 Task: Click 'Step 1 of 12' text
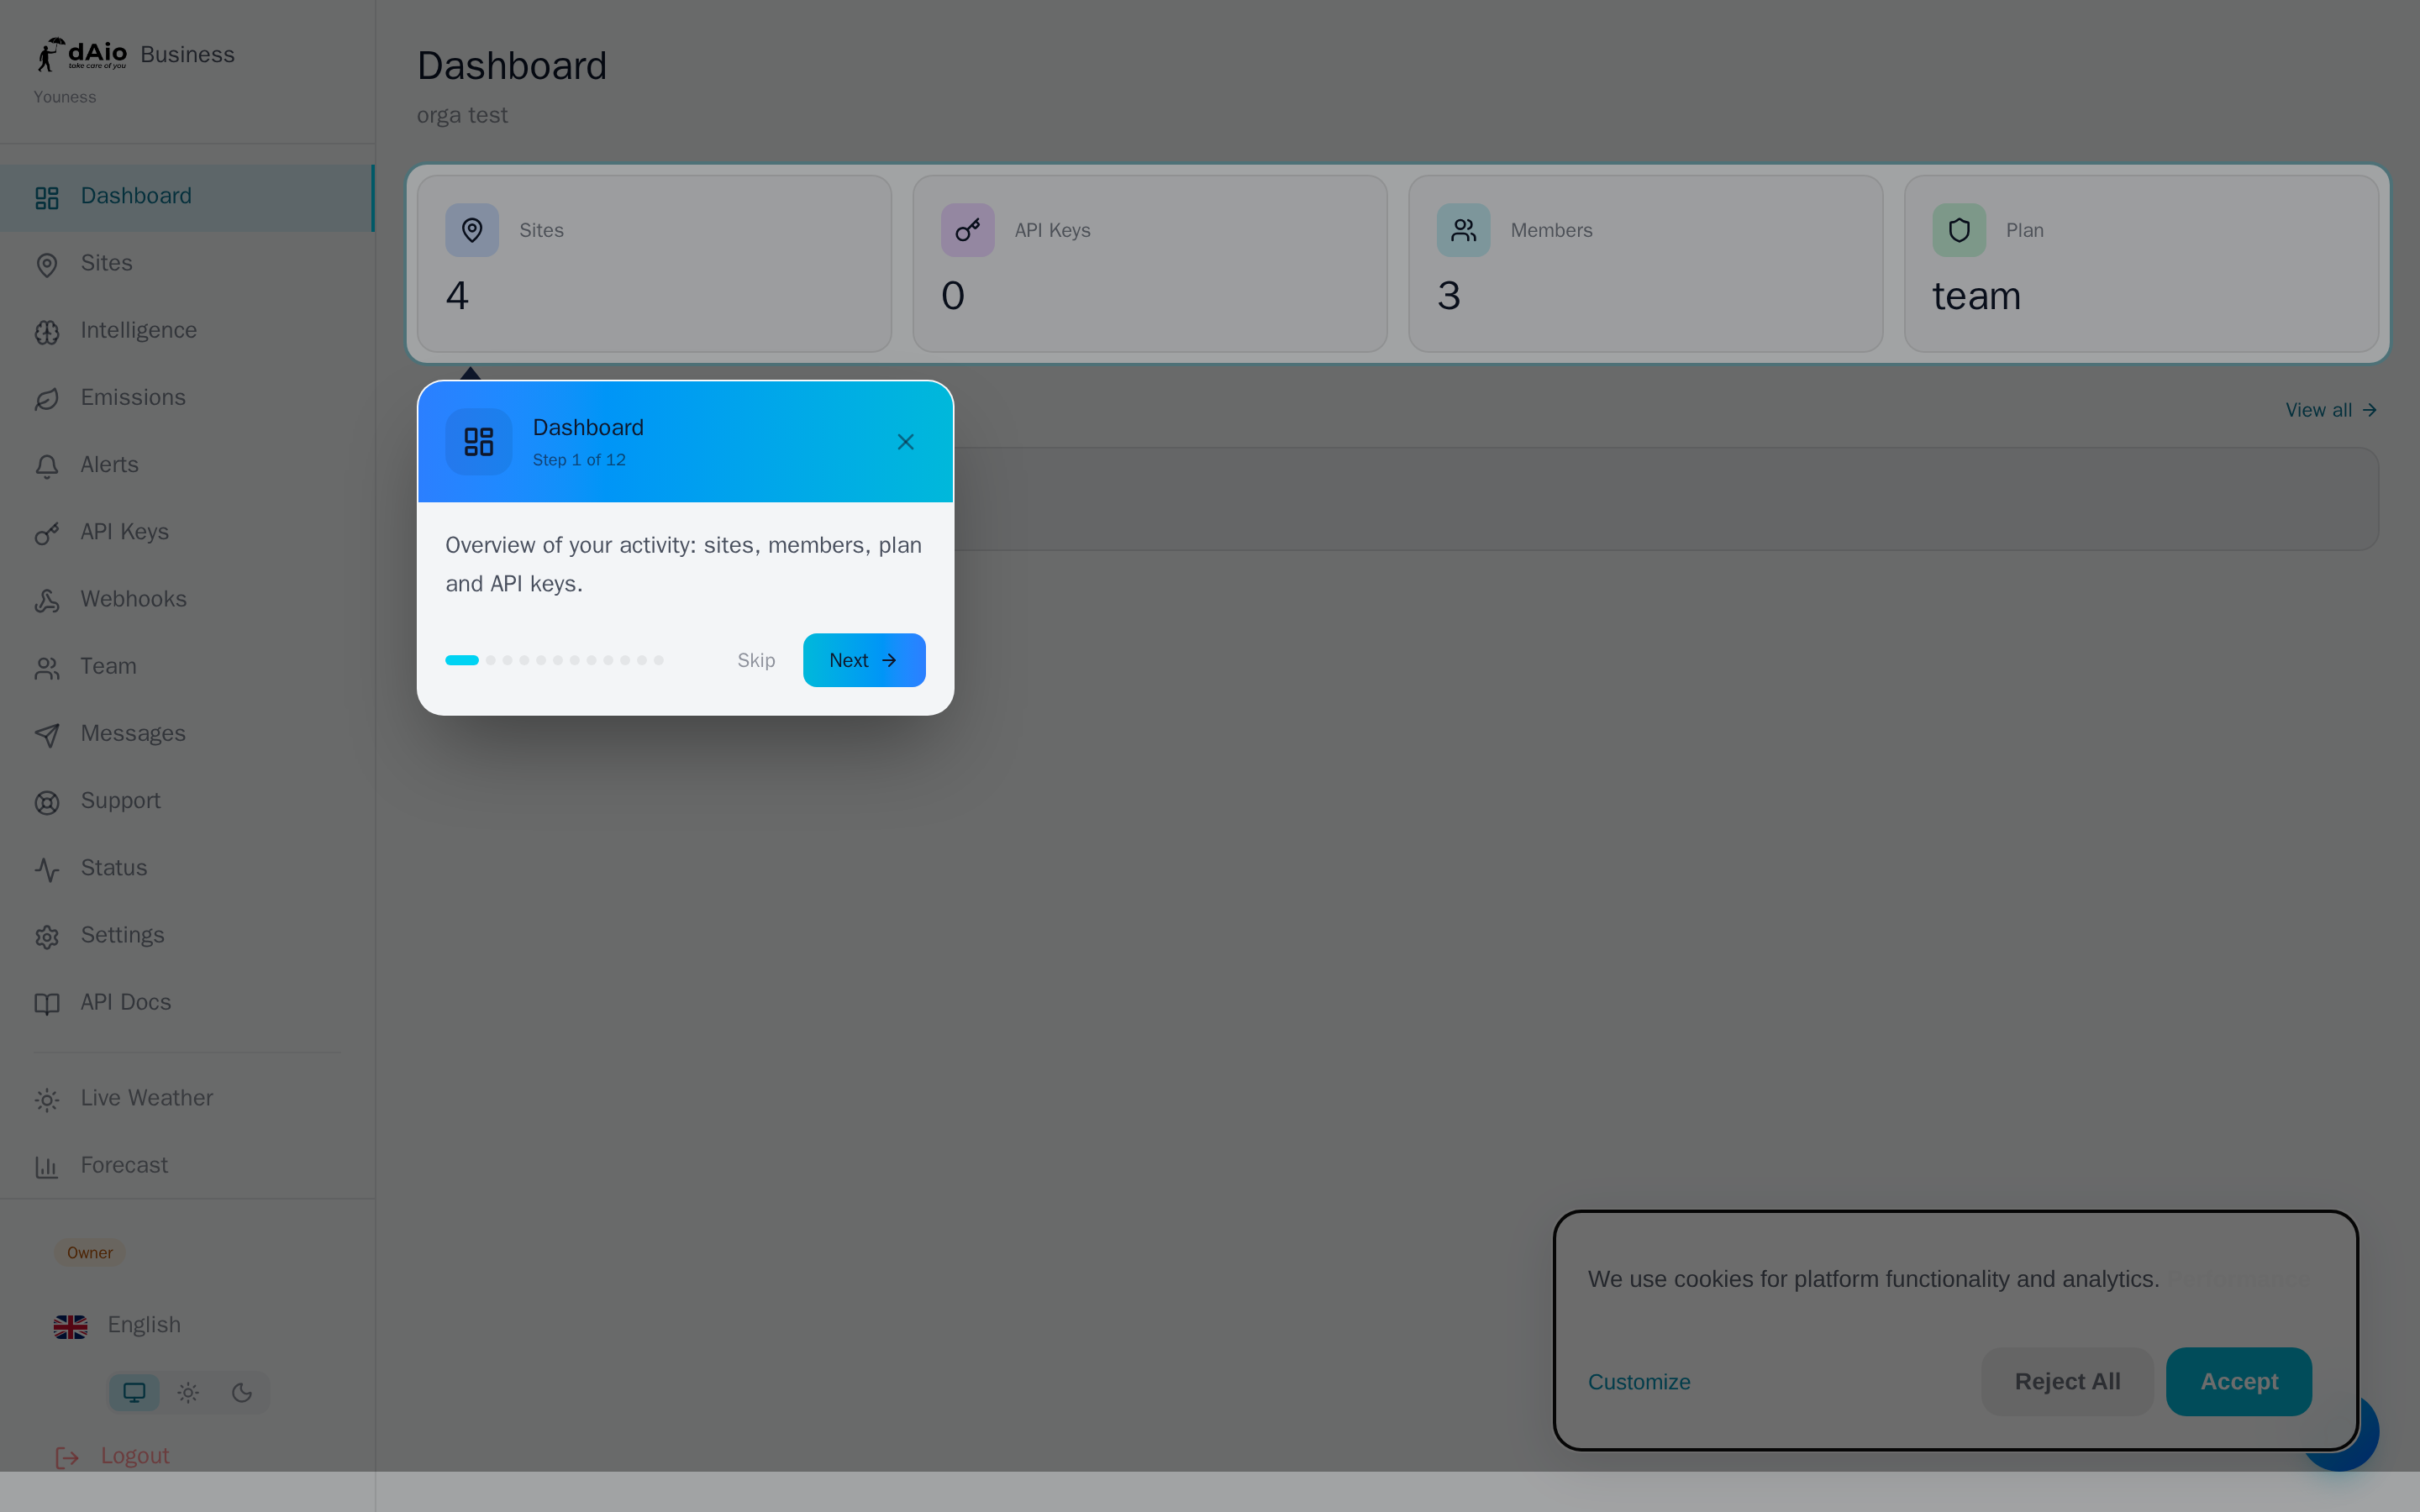(x=579, y=460)
